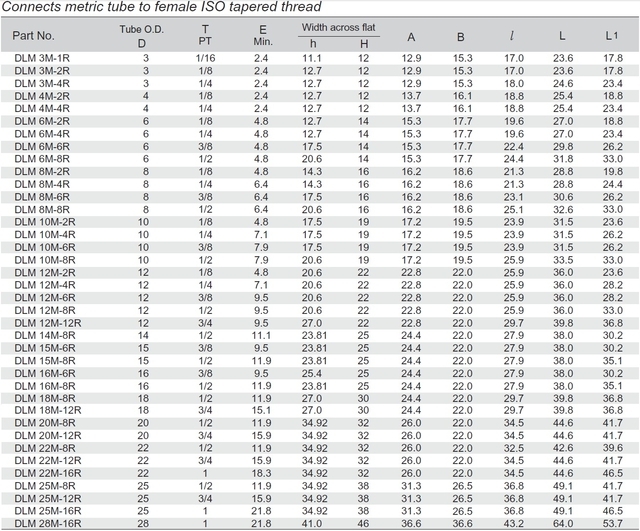Click the Width across flat header
Viewport: 640px width, 531px height.
click(338, 27)
